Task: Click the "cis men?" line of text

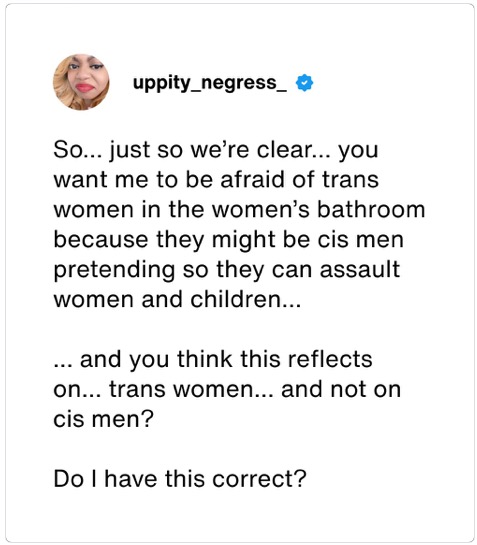Action: coord(103,419)
